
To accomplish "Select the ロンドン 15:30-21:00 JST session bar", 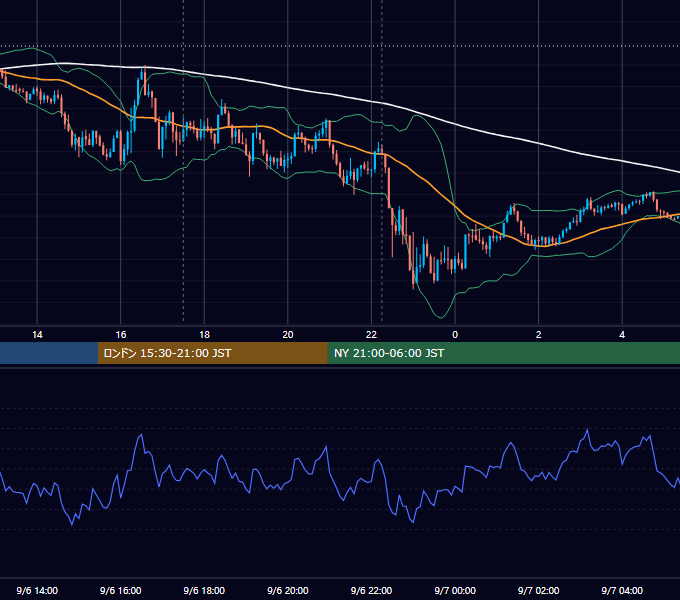I will [212, 353].
